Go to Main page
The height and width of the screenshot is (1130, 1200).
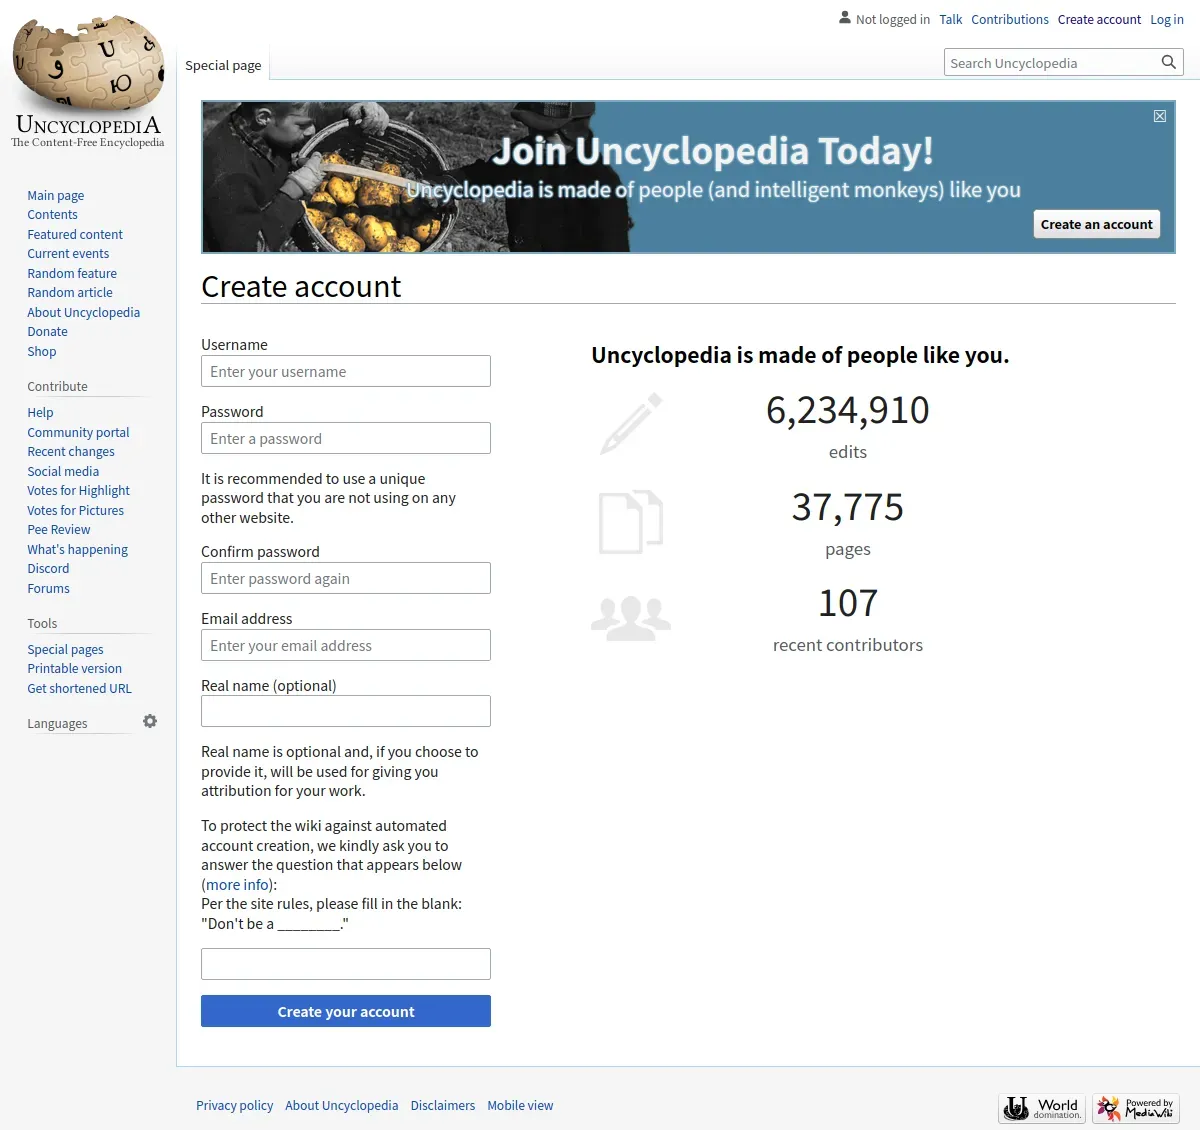click(x=56, y=195)
